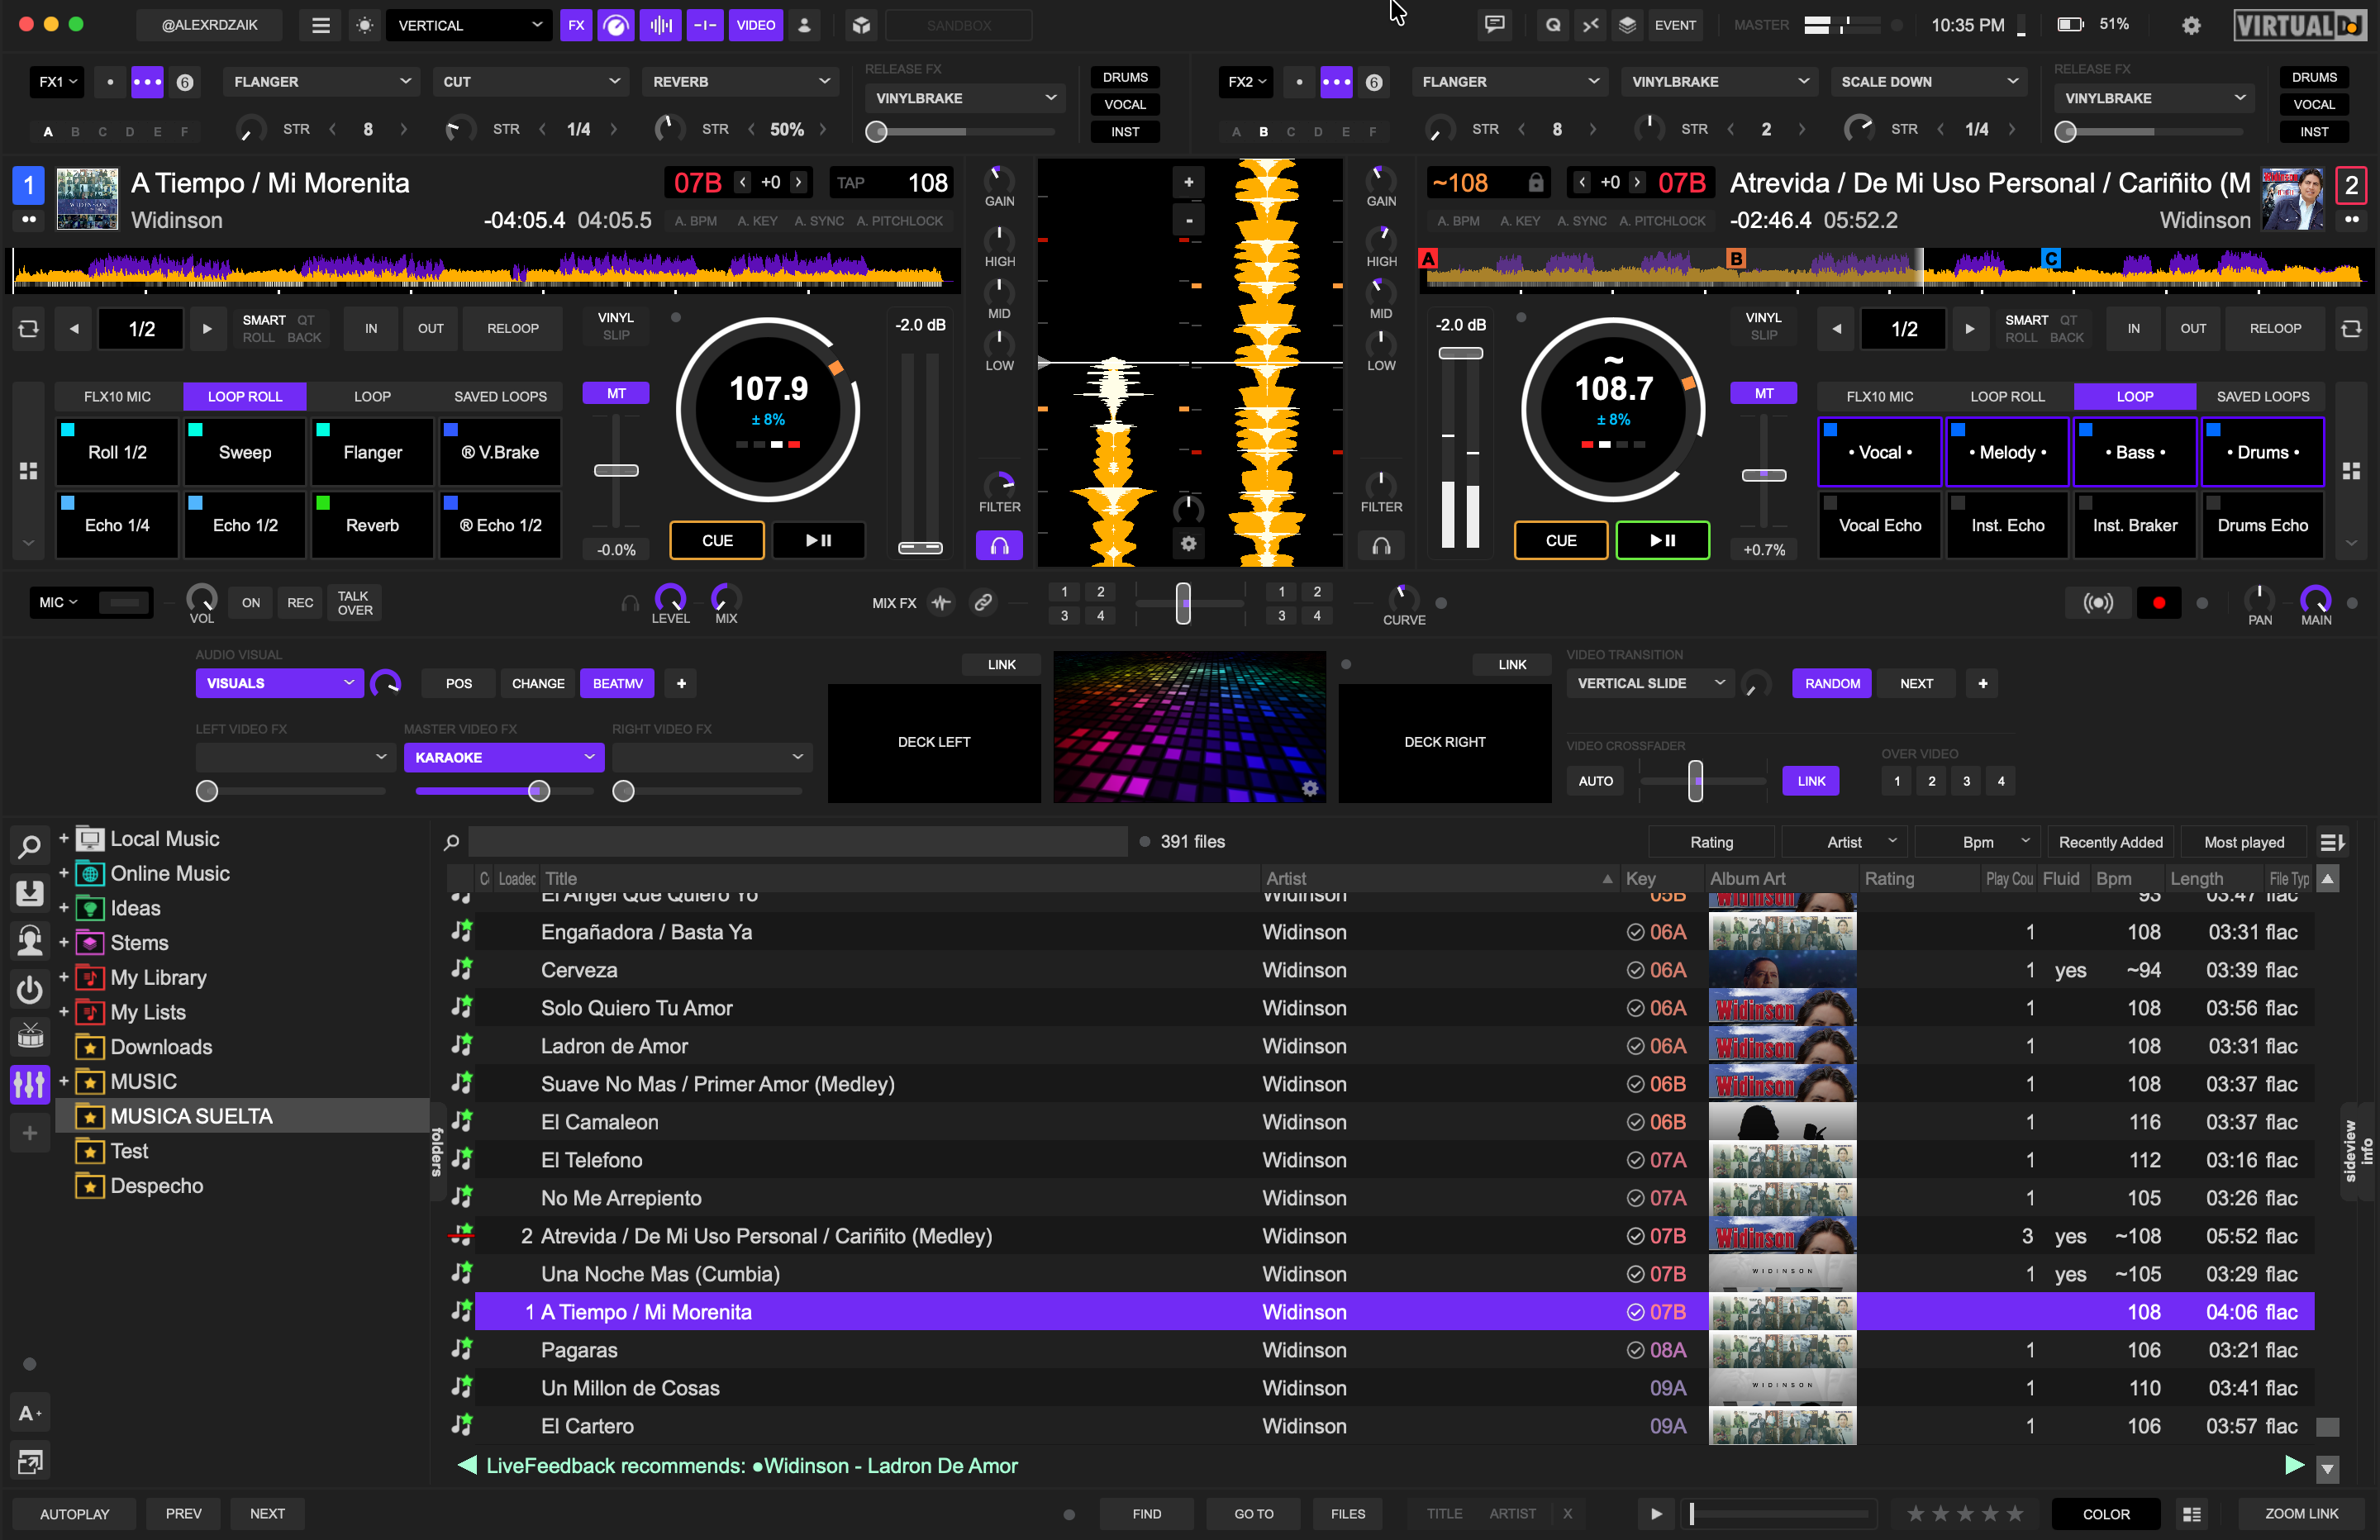Click play/pause on deck 2

click(1663, 541)
